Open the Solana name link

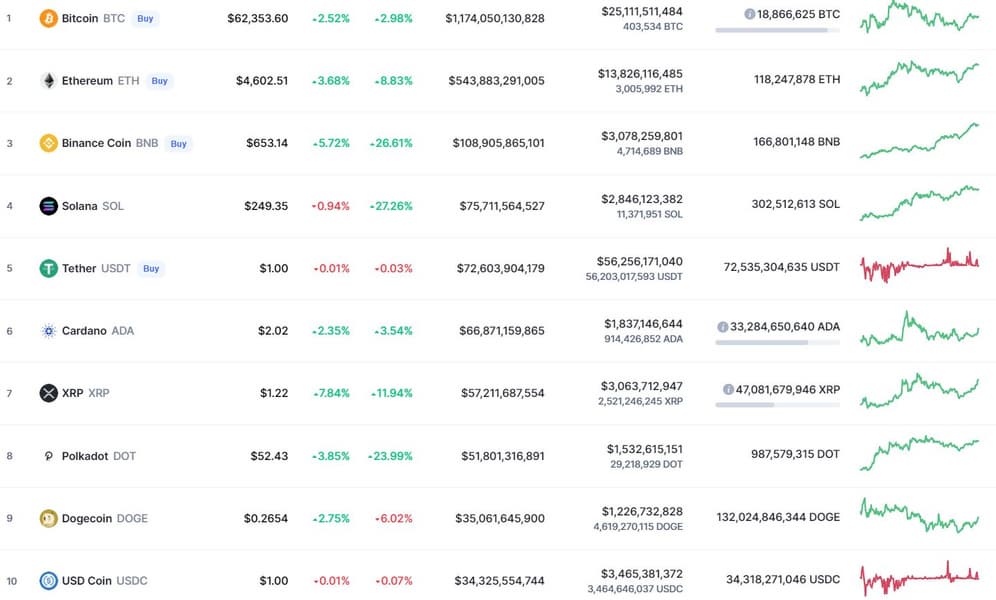[79, 206]
